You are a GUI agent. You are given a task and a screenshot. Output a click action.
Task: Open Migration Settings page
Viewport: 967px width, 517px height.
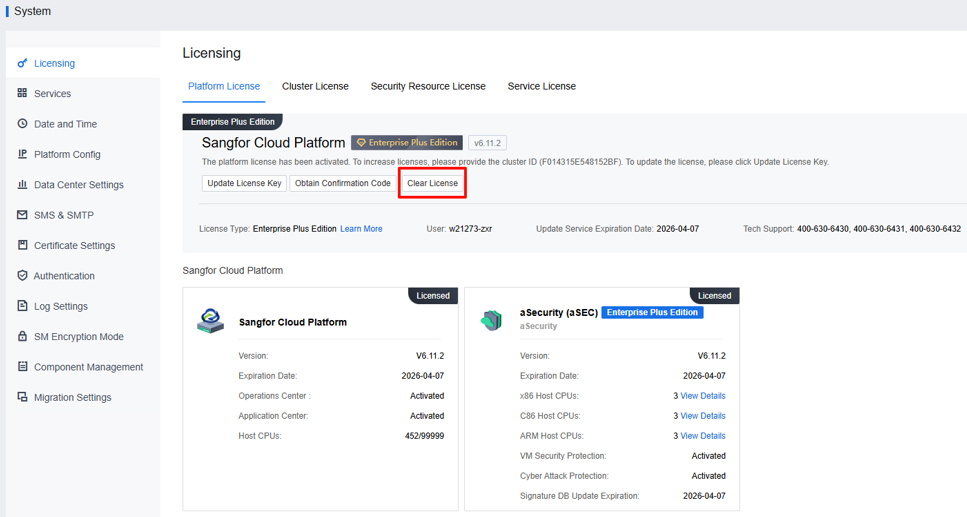point(83,397)
